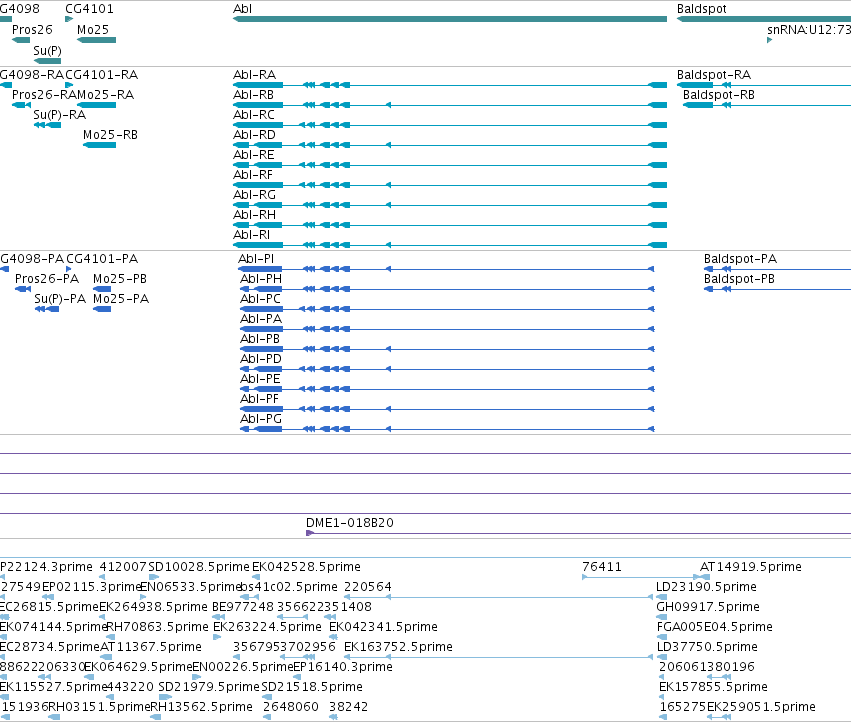Select the EK042341.5prime EST label
This screenshot has width=851, height=722.
pyautogui.click(x=383, y=626)
